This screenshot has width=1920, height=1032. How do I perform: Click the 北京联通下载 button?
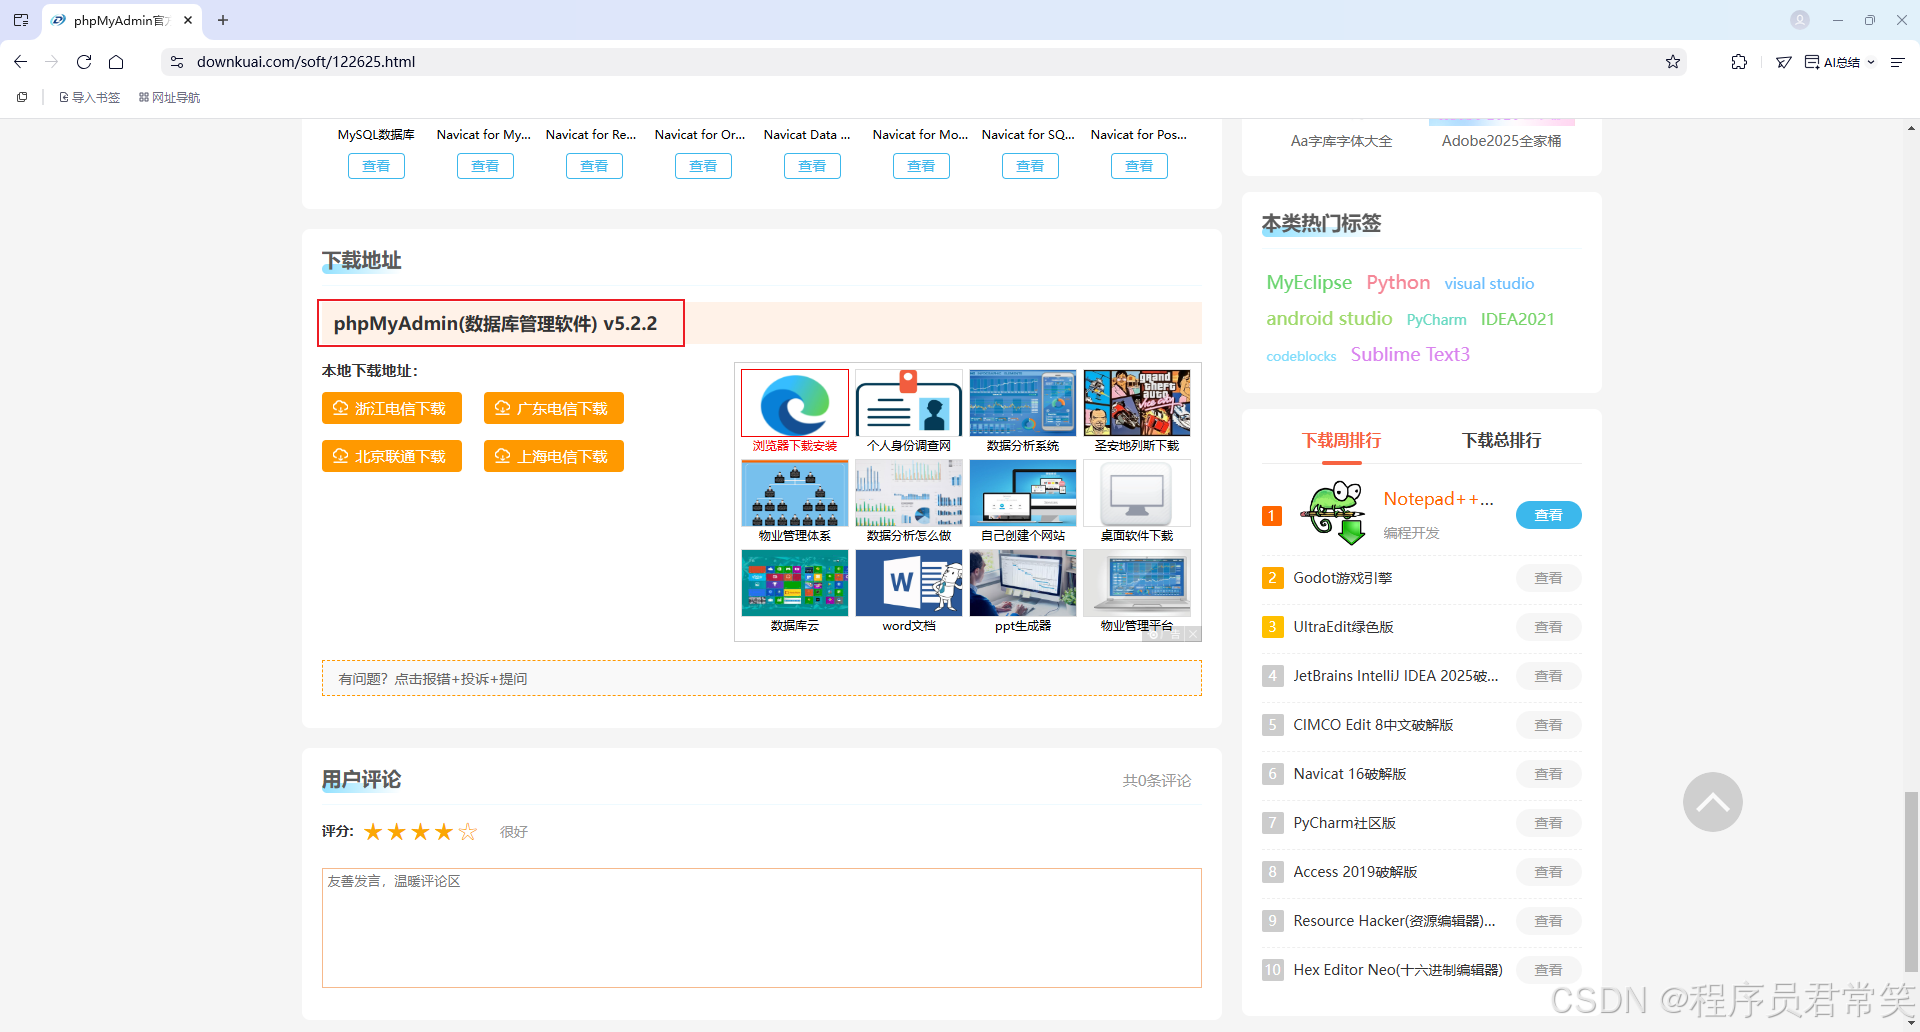[392, 456]
